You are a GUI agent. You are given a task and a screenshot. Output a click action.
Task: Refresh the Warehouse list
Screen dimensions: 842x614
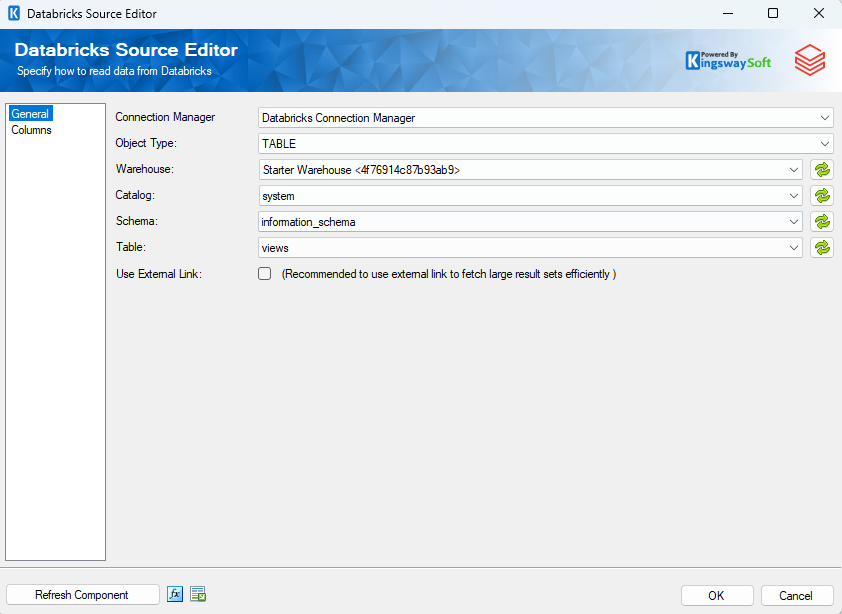click(822, 170)
